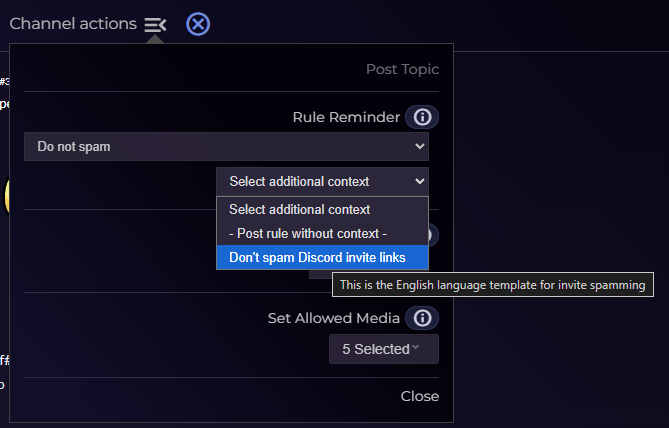Open the "Do not spam" rule dropdown

point(226,147)
